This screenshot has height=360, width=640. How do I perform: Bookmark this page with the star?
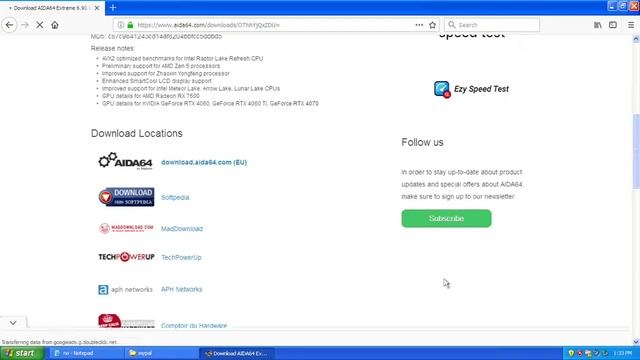[433, 25]
